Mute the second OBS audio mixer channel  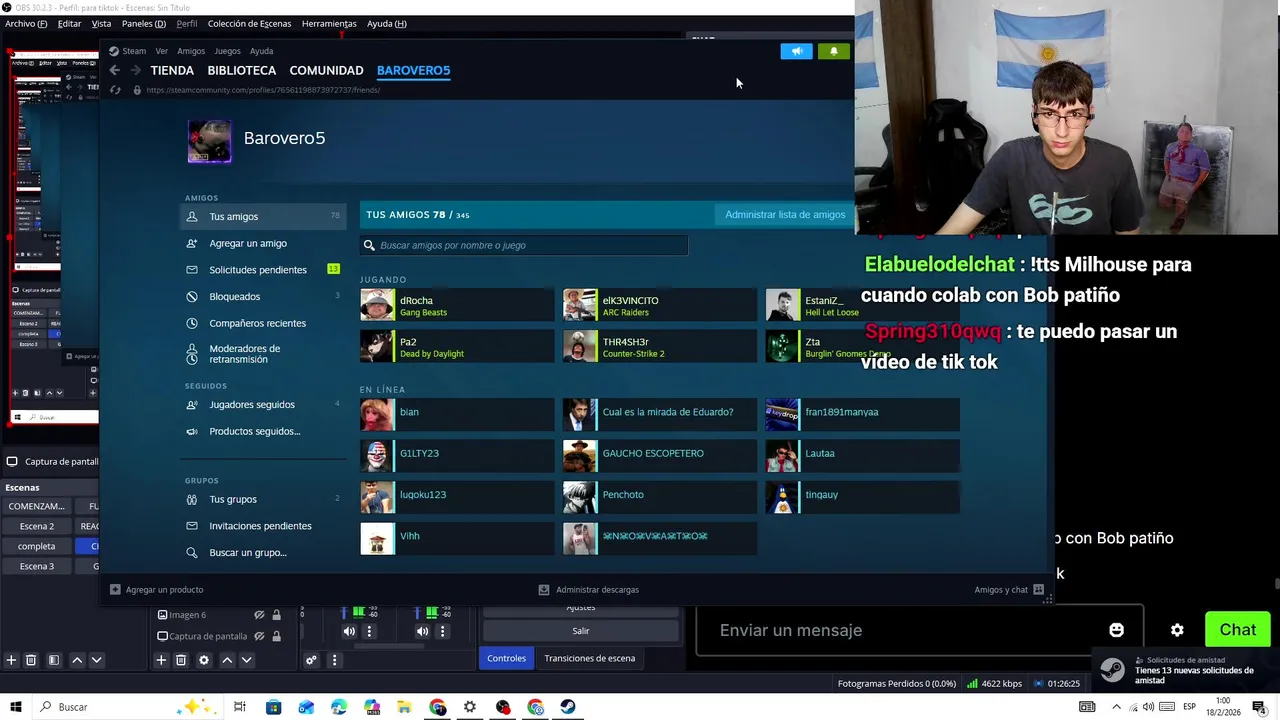(x=422, y=631)
